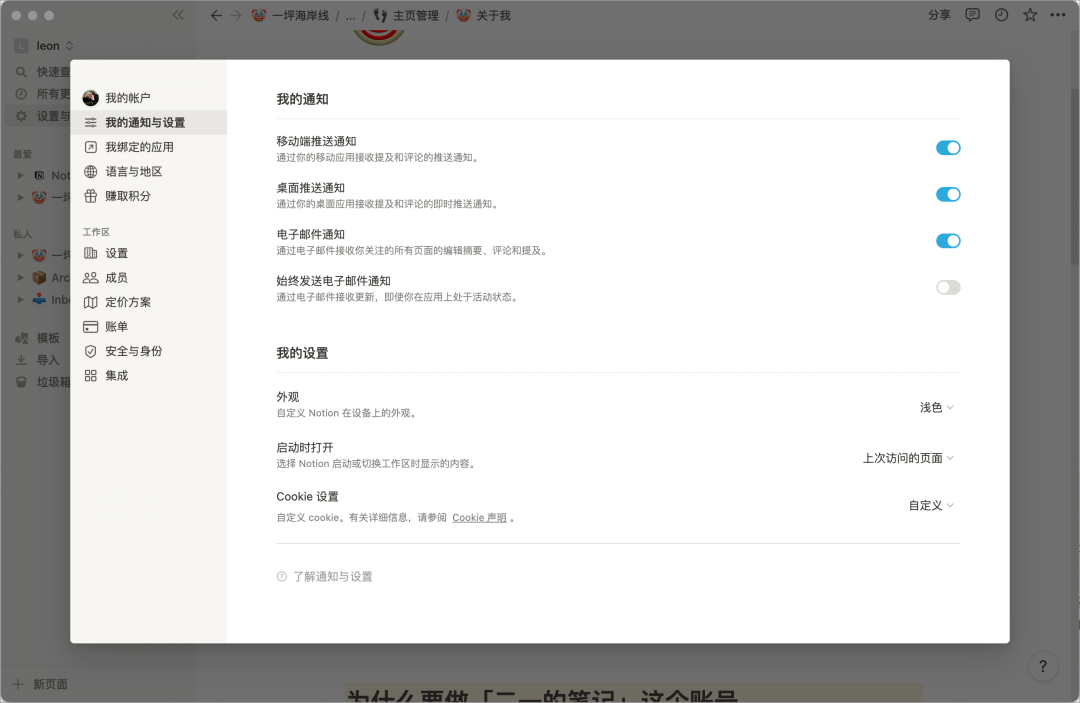Open 模板 templates in sidebar
Screen dimensions: 1080x703
coord(38,338)
